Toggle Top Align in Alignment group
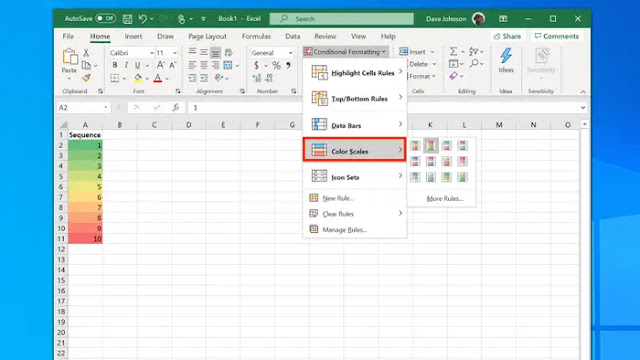The image size is (640, 360). tap(192, 52)
